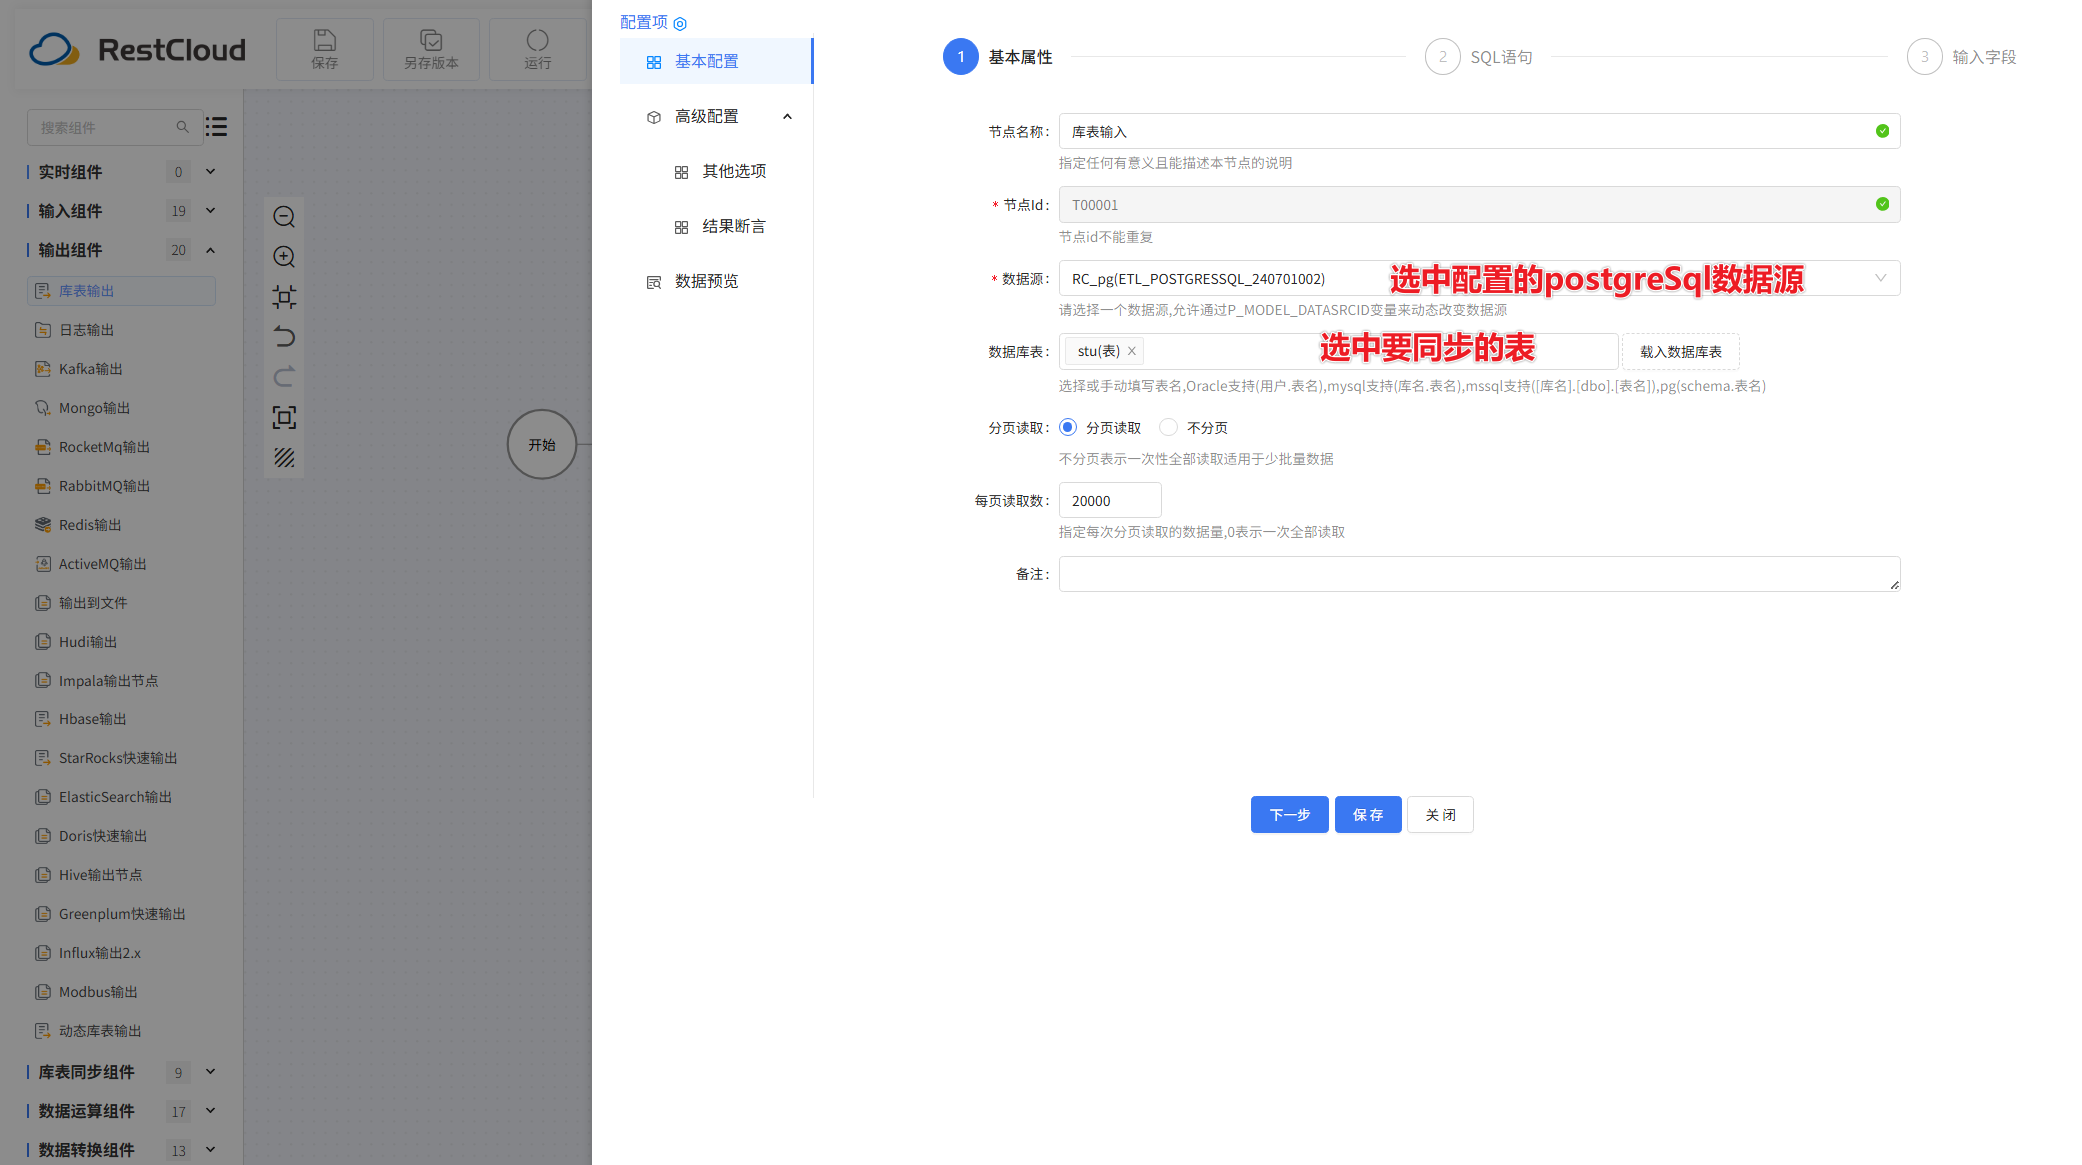2082x1165 pixels.
Task: Select the 分页读取 radio button
Action: 1067,427
